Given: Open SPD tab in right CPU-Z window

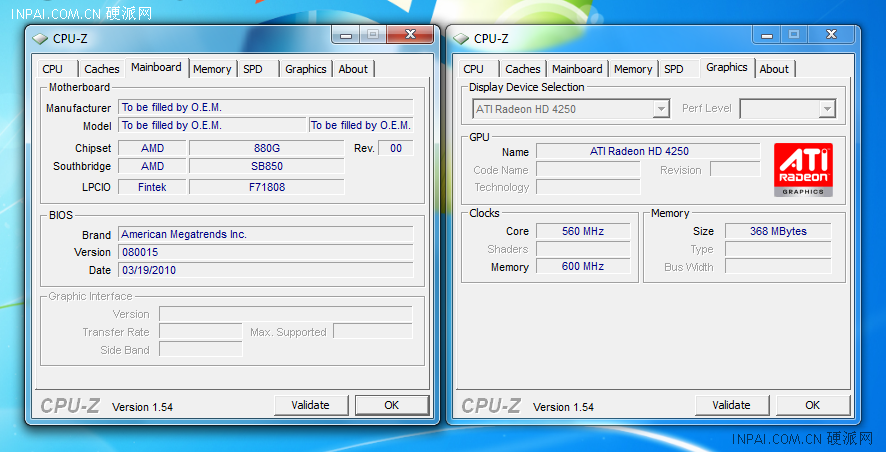Looking at the screenshot, I should point(674,69).
